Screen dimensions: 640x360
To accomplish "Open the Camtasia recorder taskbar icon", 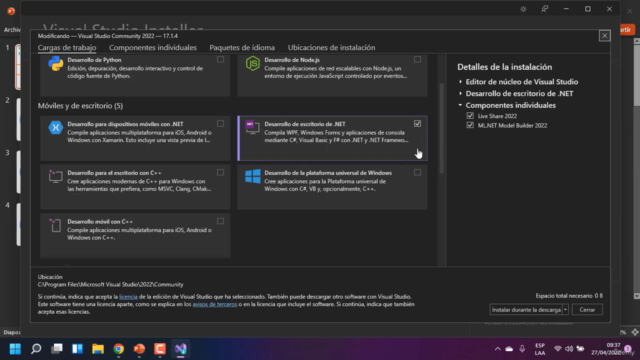I will [160, 349].
